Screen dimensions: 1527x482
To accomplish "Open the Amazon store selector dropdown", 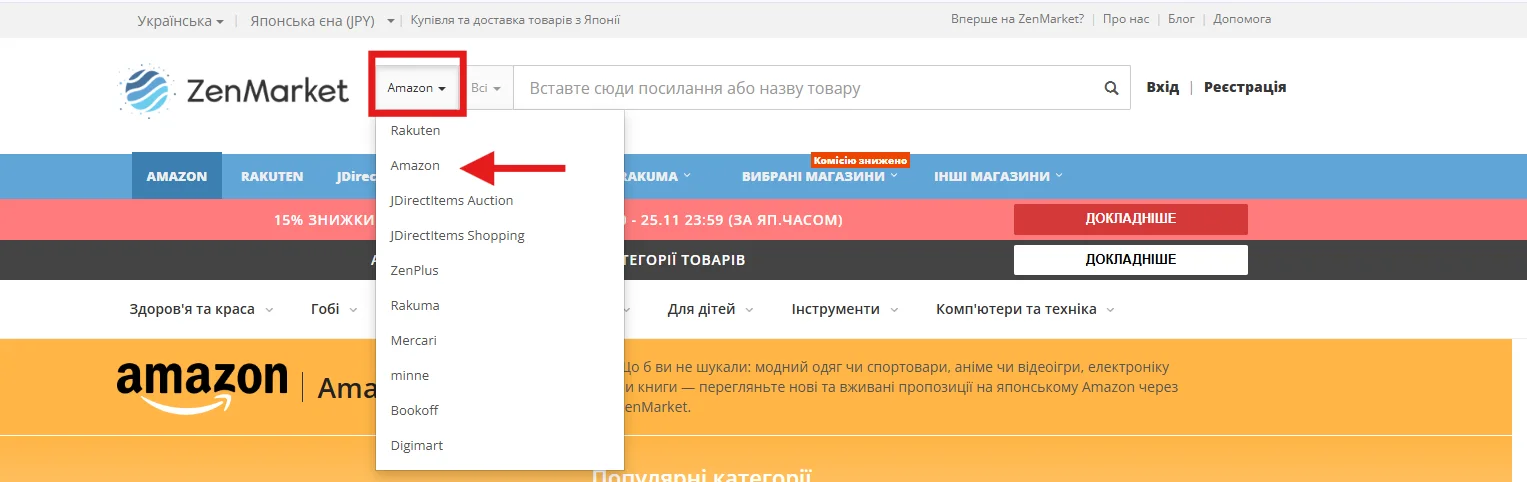I will [417, 88].
